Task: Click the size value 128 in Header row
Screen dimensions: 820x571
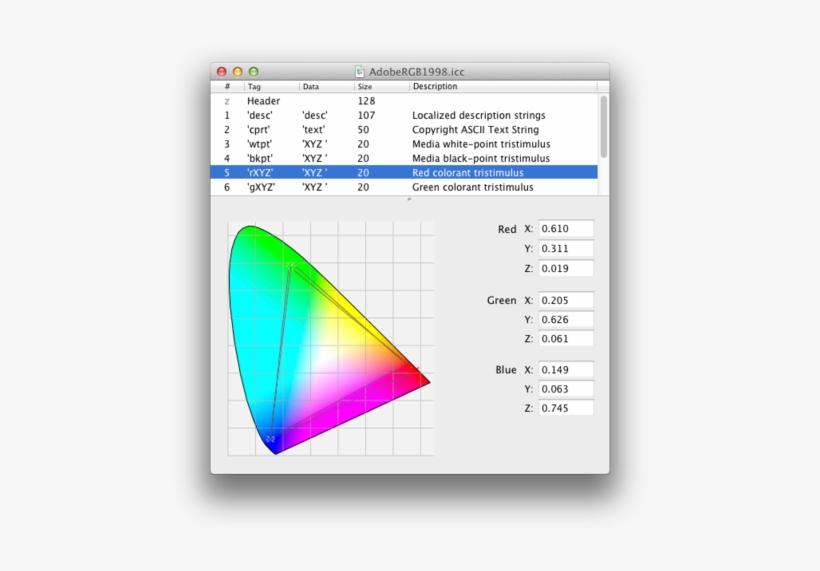Action: pyautogui.click(x=366, y=101)
